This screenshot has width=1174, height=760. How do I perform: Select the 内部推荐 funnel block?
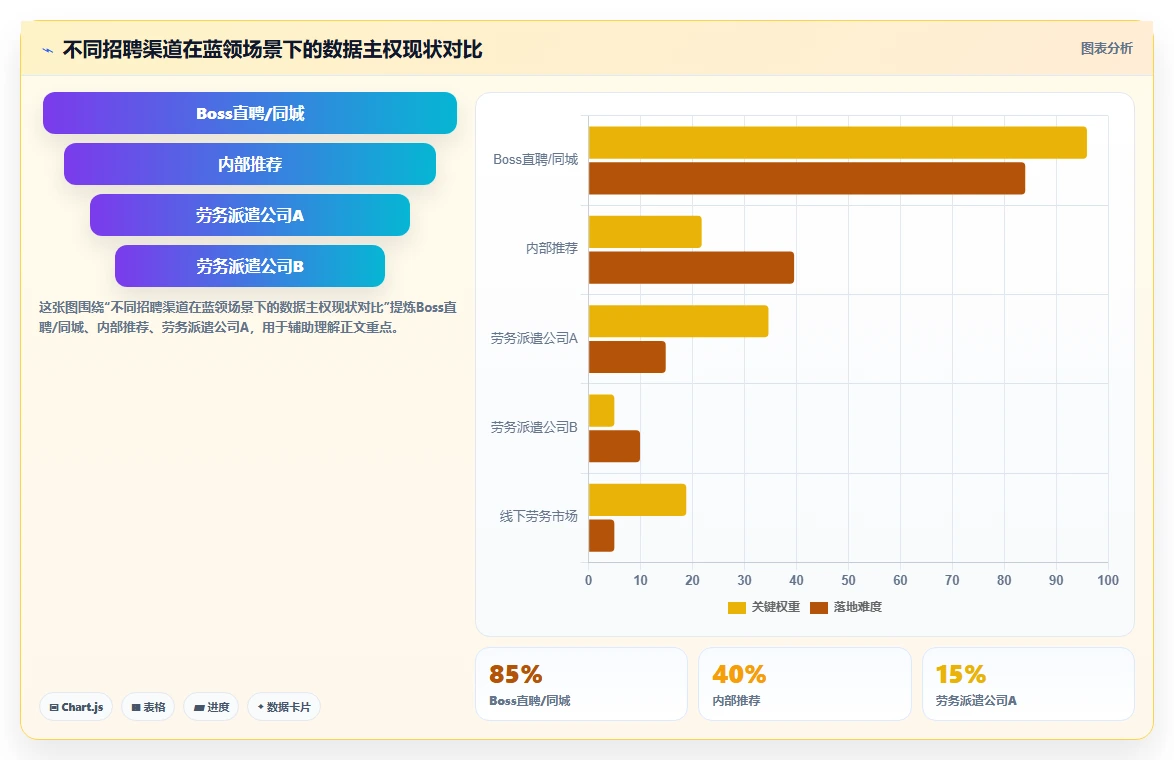pos(250,164)
